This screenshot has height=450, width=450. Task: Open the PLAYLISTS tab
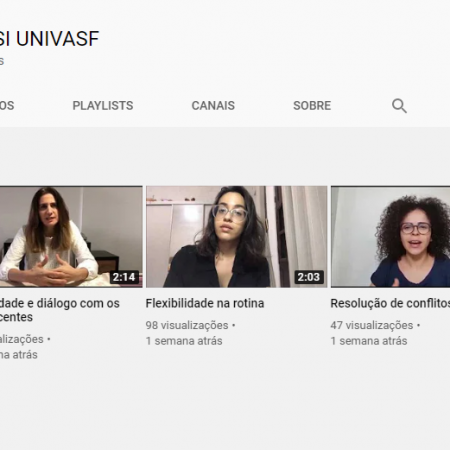tap(103, 106)
